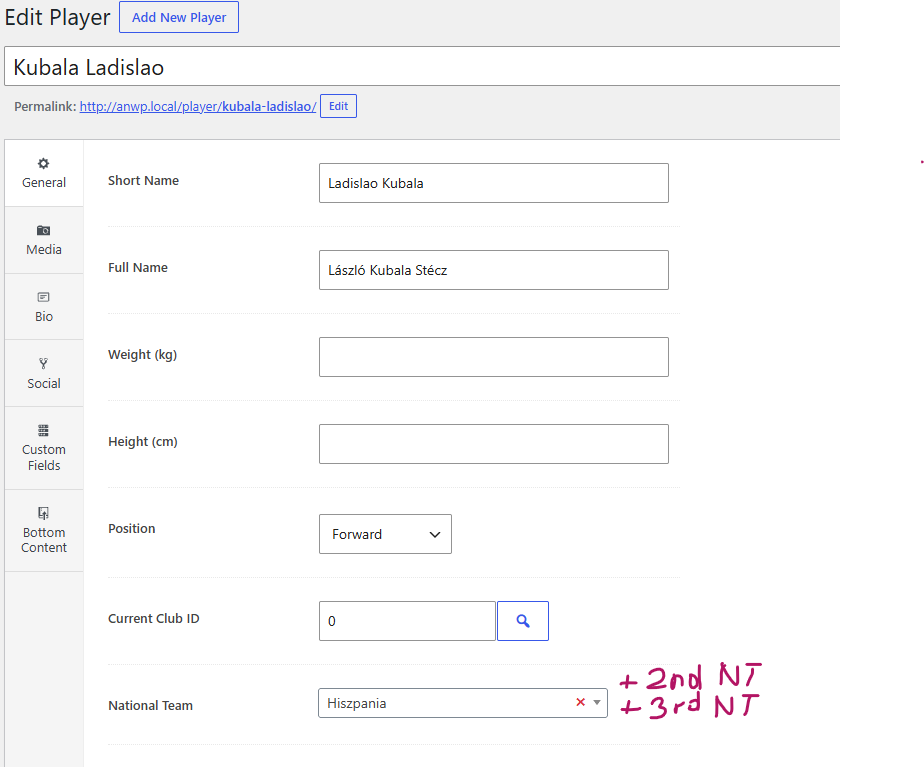This screenshot has width=924, height=767.
Task: Focus the Weight (kg) input field
Action: [494, 357]
